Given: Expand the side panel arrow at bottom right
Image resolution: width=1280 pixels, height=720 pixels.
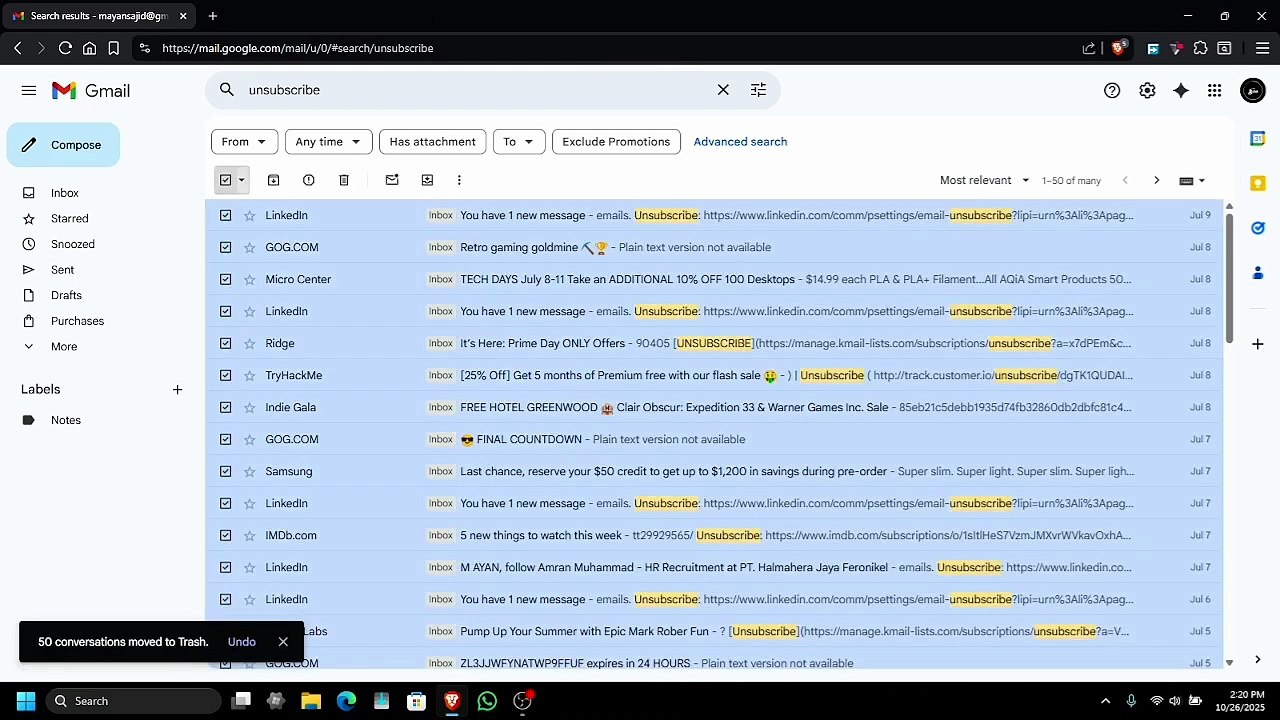Looking at the screenshot, I should click(x=1258, y=659).
